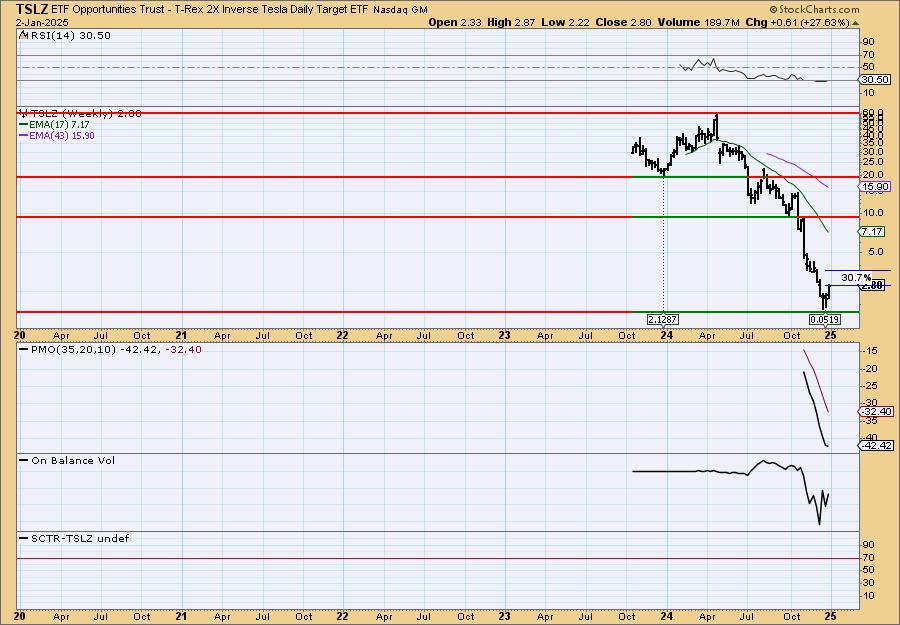Click the purple EMA(43) legend line marker

click(23, 136)
